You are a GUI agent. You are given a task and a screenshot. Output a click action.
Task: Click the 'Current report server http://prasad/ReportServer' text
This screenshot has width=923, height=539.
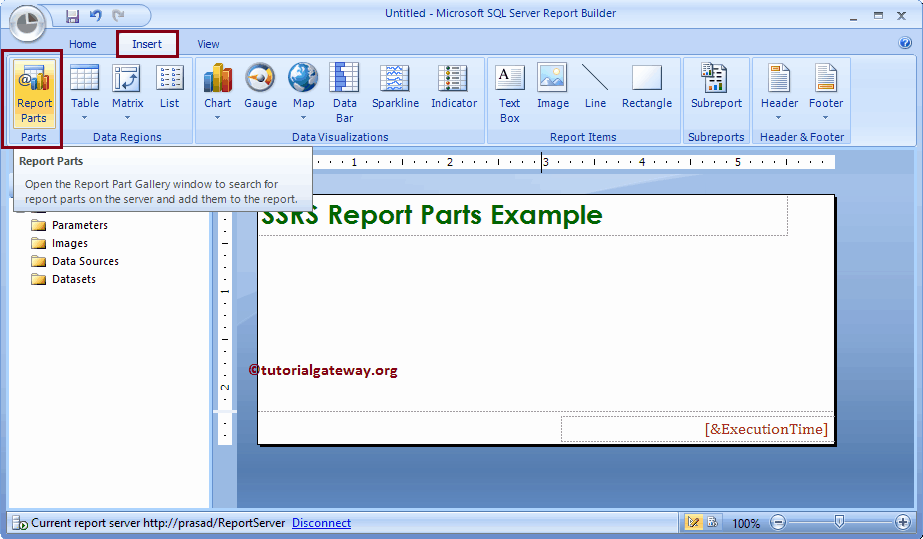point(158,523)
